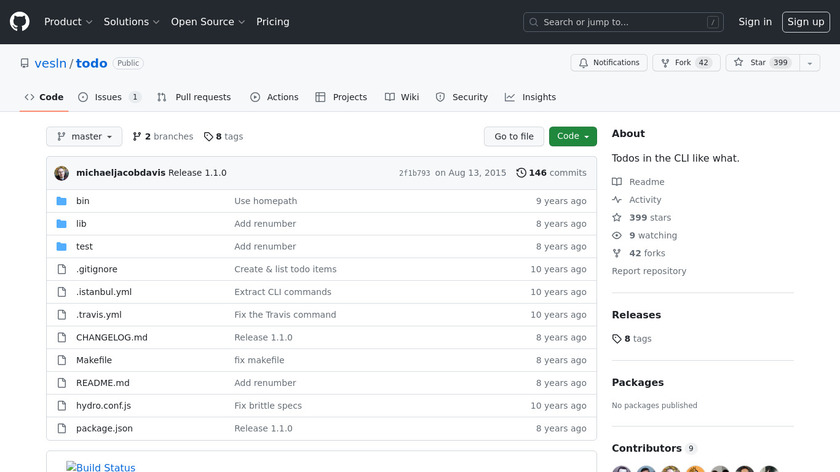Open the README.md file
The image size is (840, 472).
(102, 383)
